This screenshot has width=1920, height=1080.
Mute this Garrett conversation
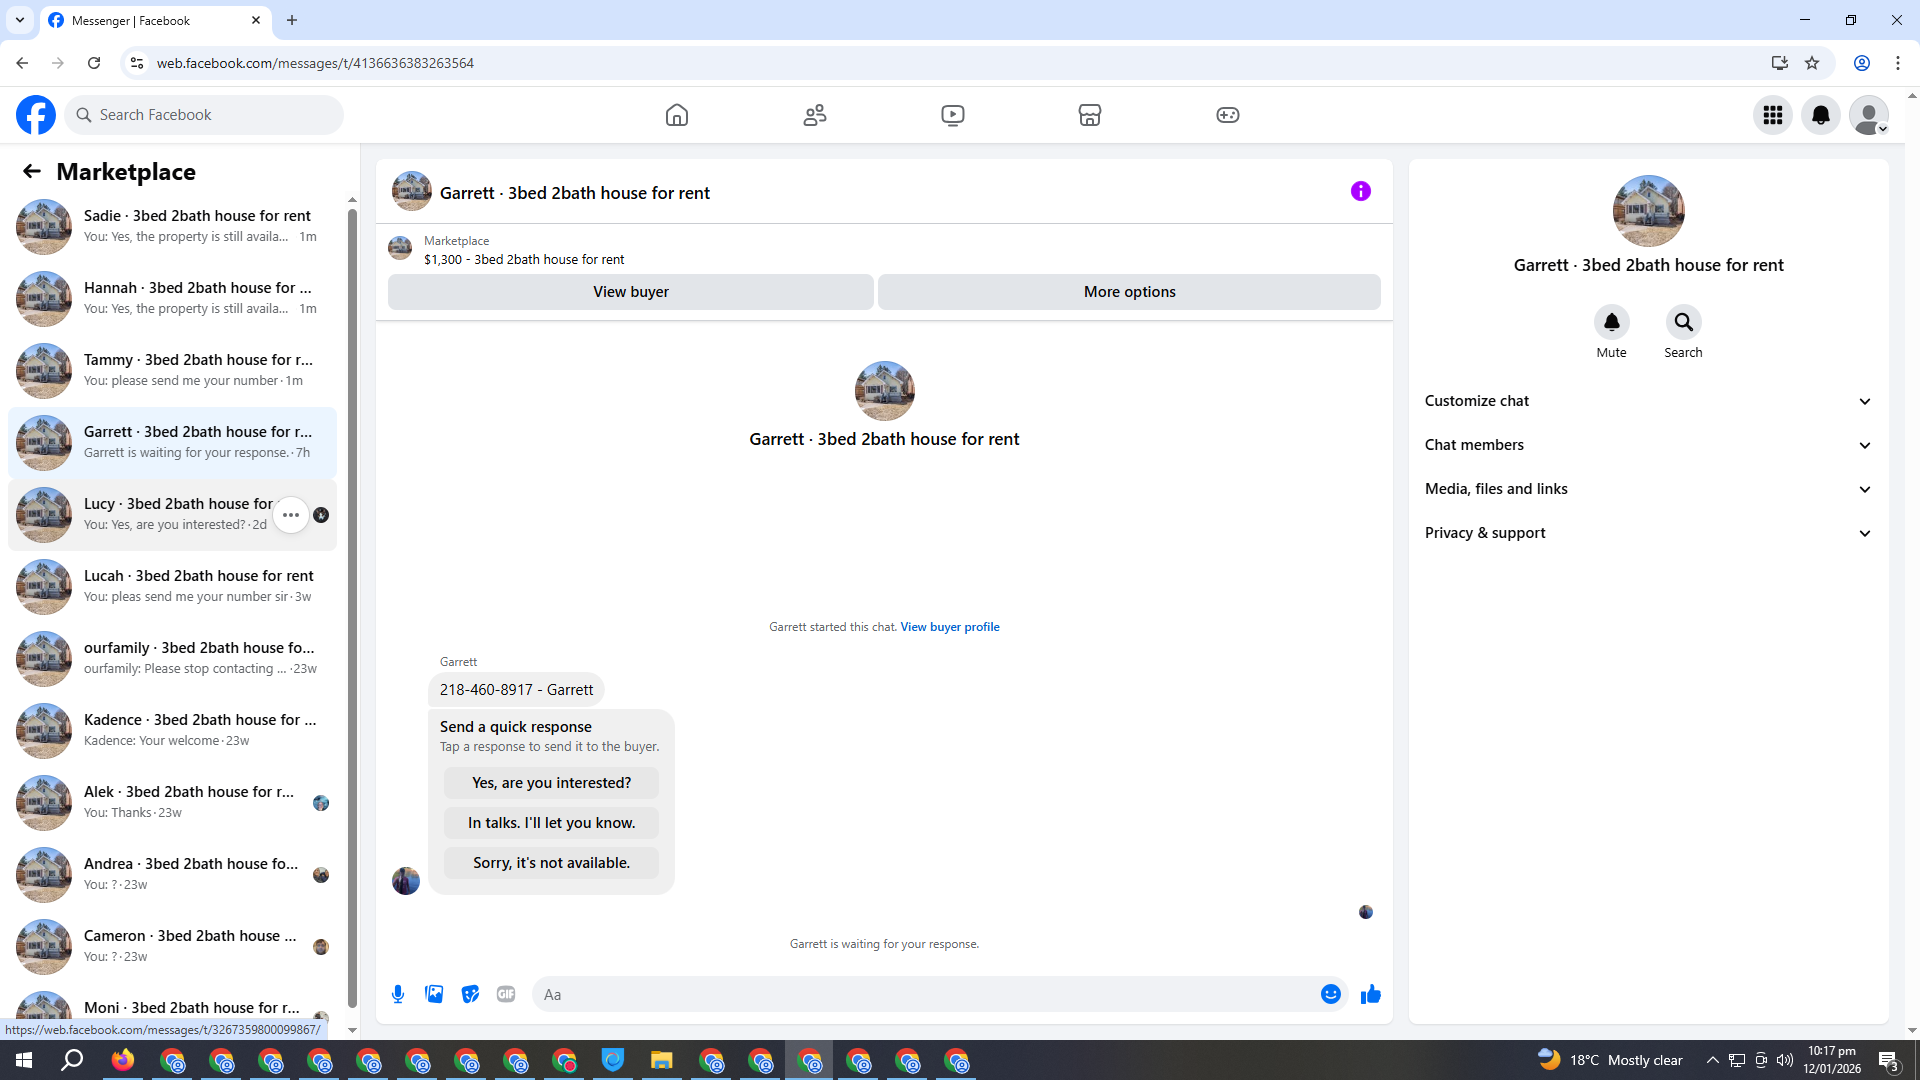click(1611, 322)
